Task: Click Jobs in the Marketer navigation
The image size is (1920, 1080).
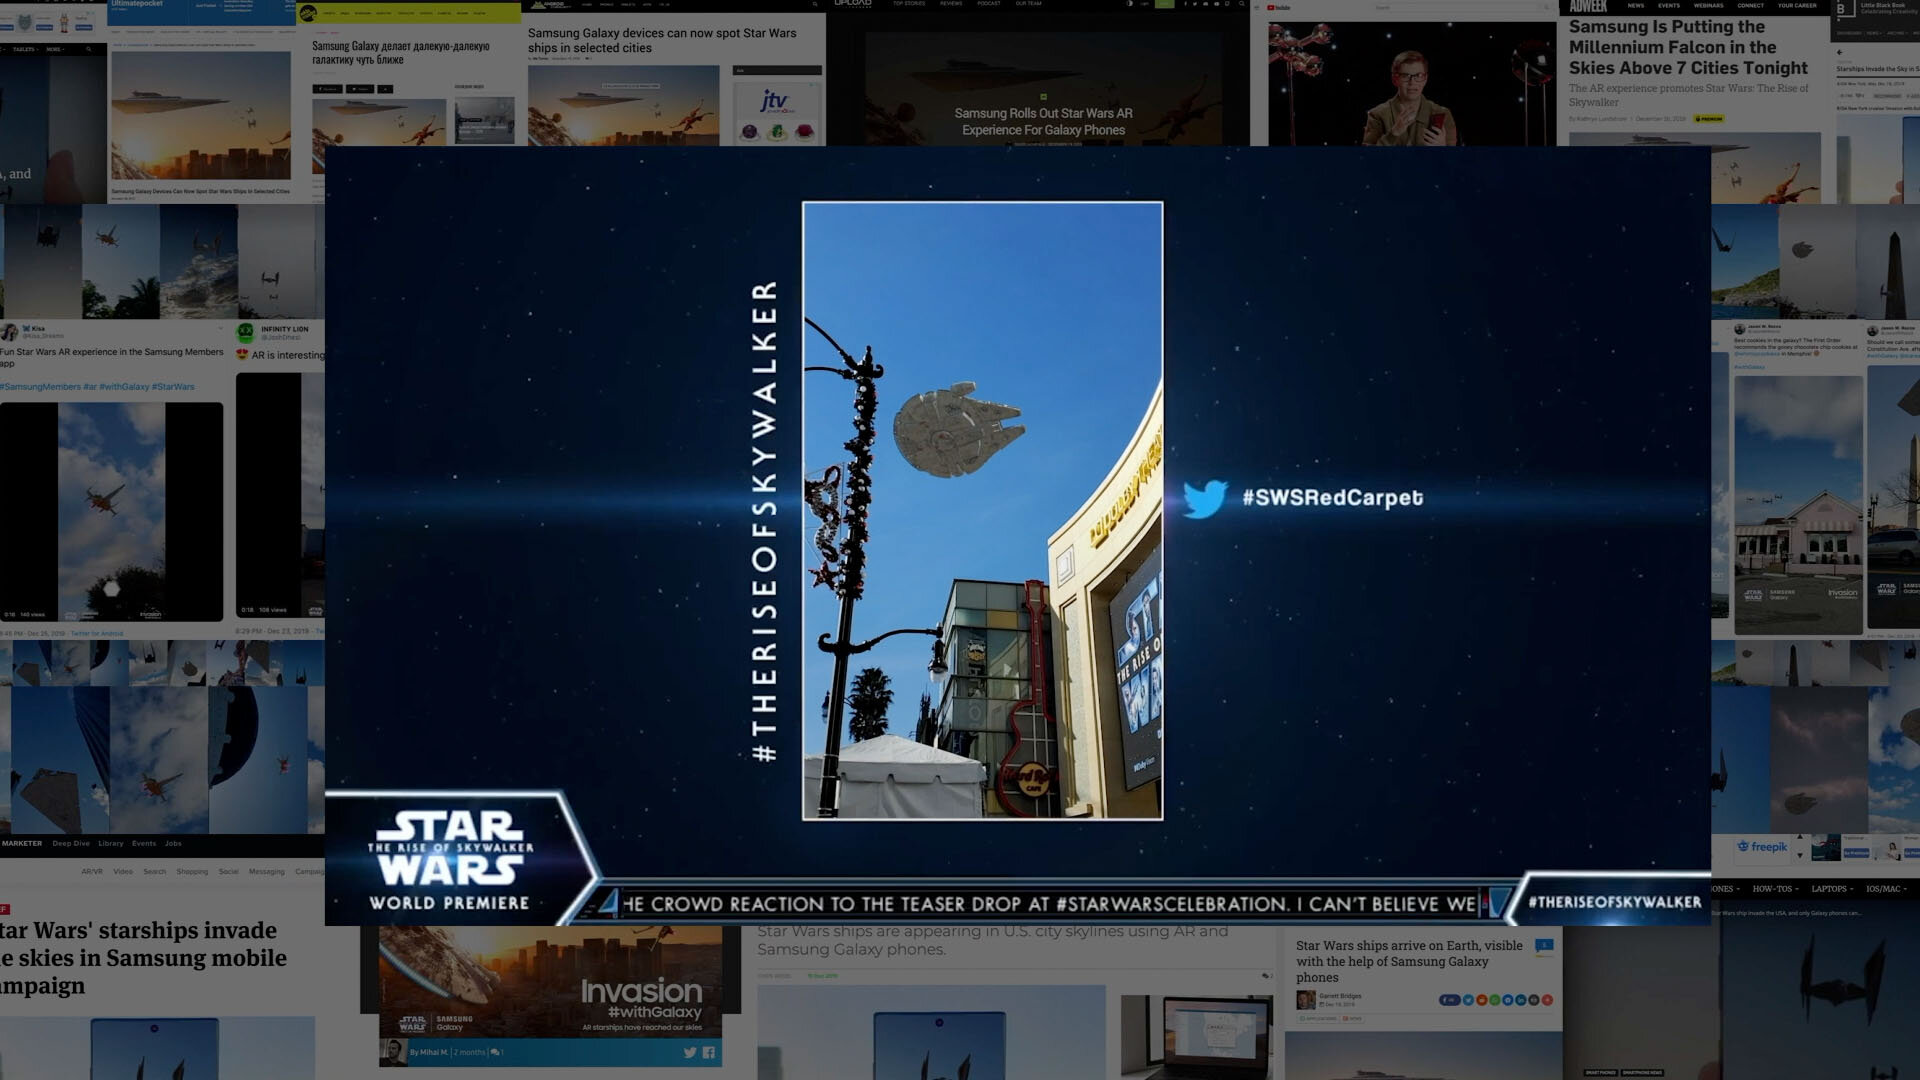Action: tap(173, 844)
